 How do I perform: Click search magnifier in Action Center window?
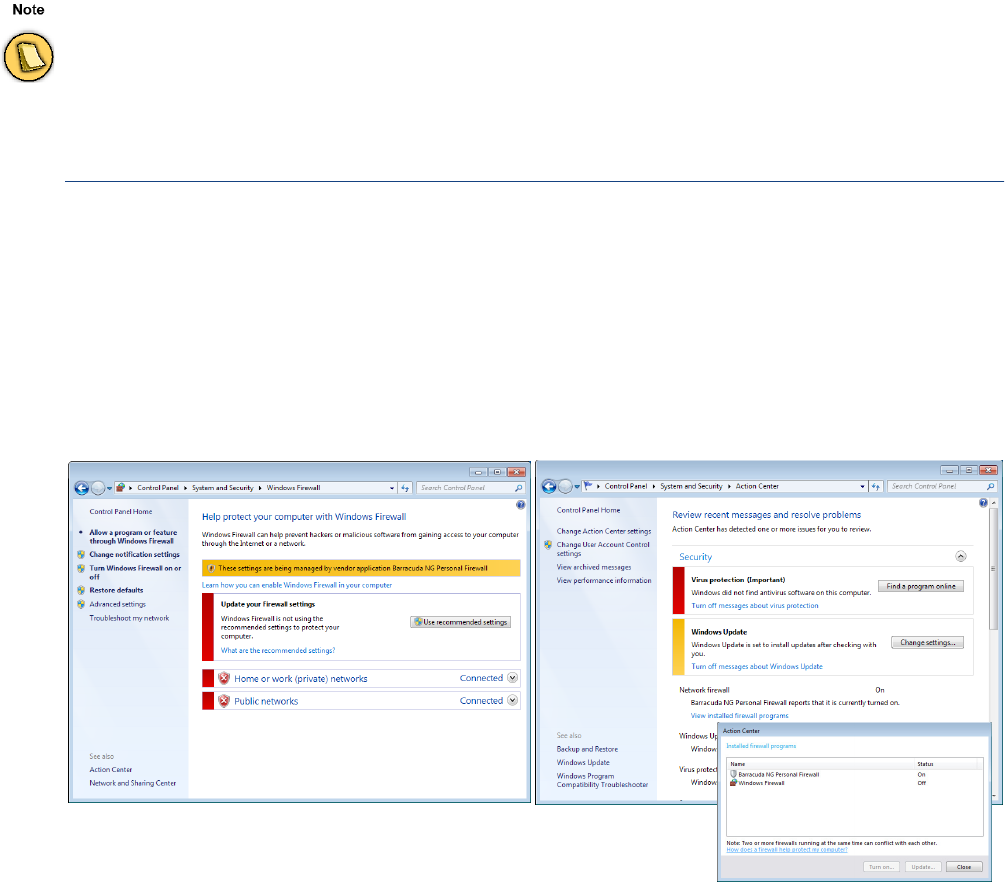(x=990, y=487)
